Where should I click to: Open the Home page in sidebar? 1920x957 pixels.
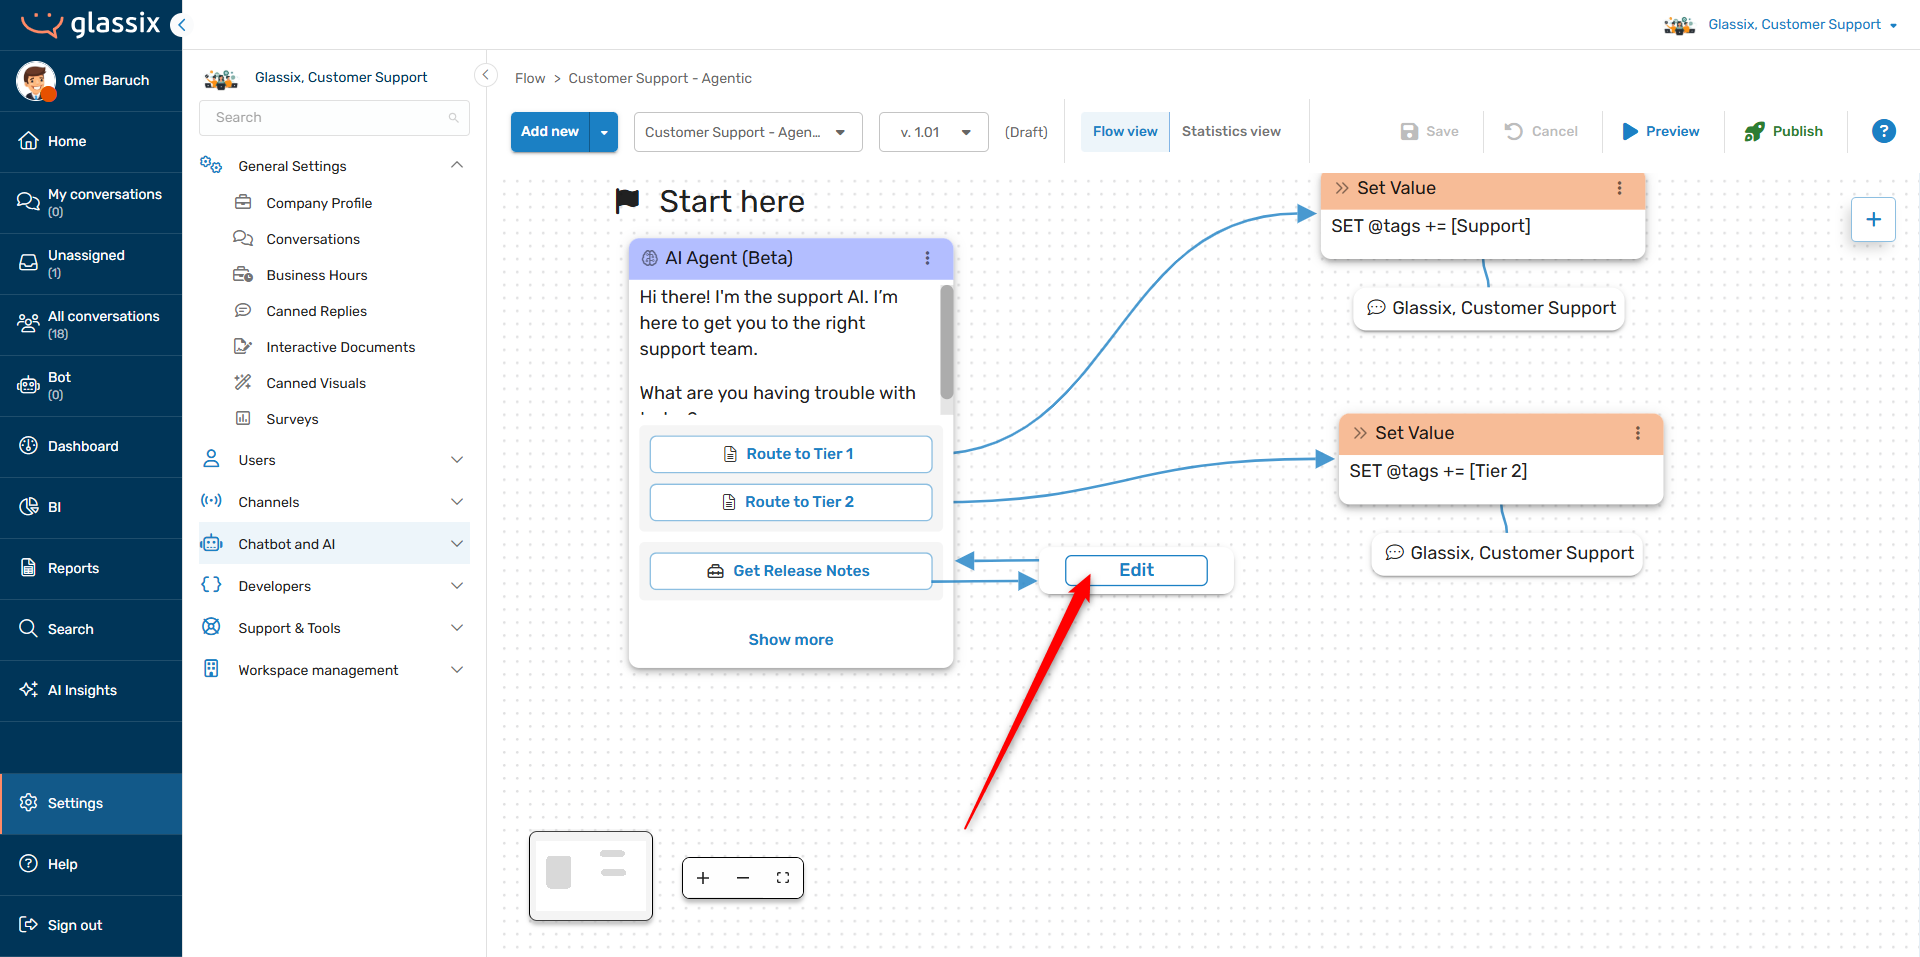click(x=91, y=141)
